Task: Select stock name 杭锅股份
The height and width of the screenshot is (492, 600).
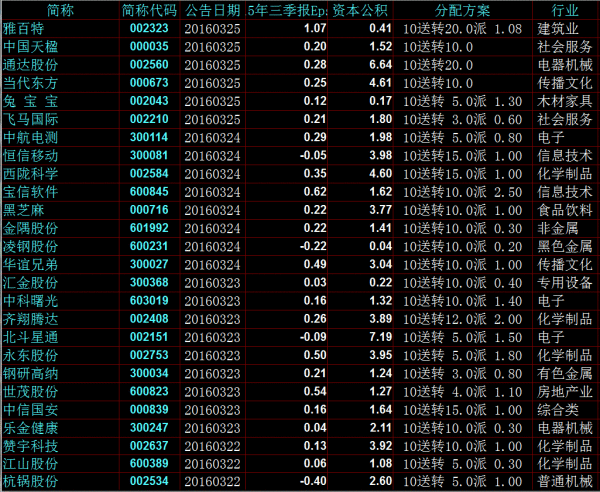Action: tap(31, 482)
